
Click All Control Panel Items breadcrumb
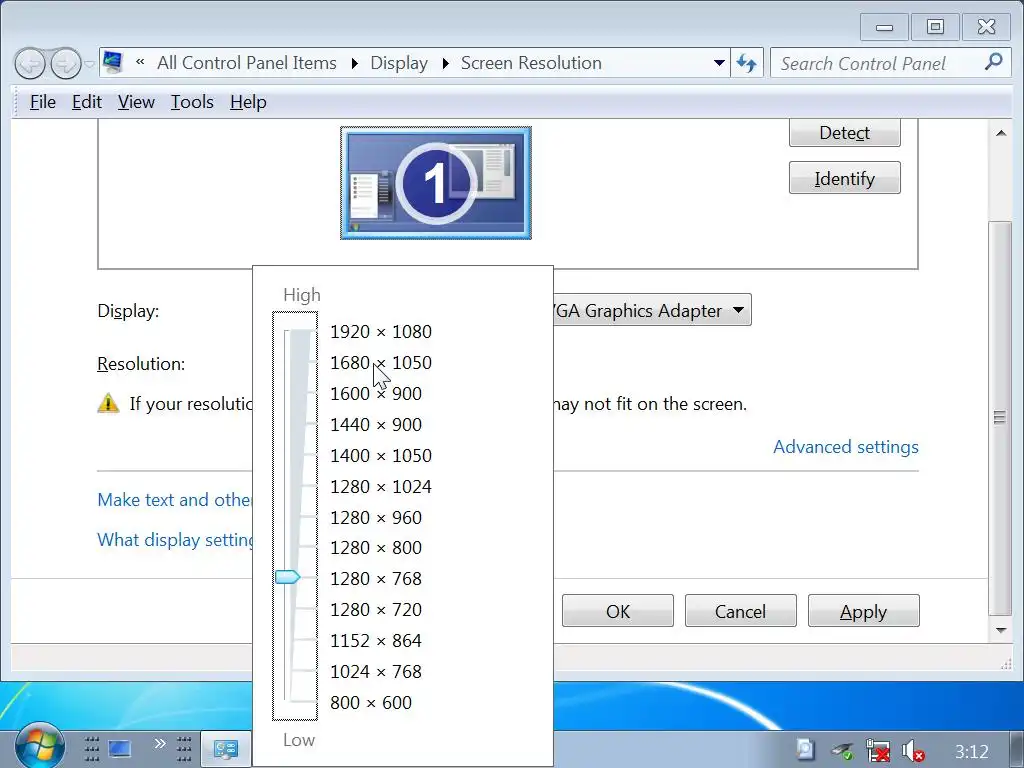pos(247,63)
